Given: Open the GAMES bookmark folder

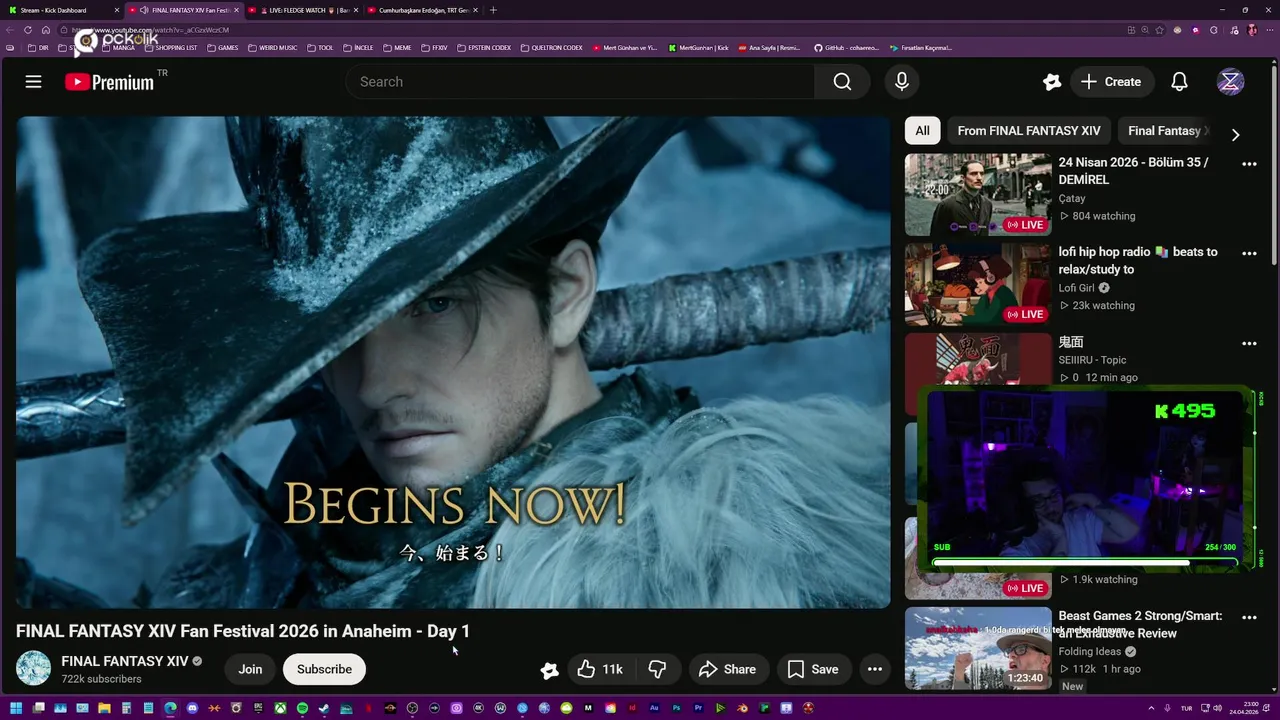Looking at the screenshot, I should coord(223,48).
